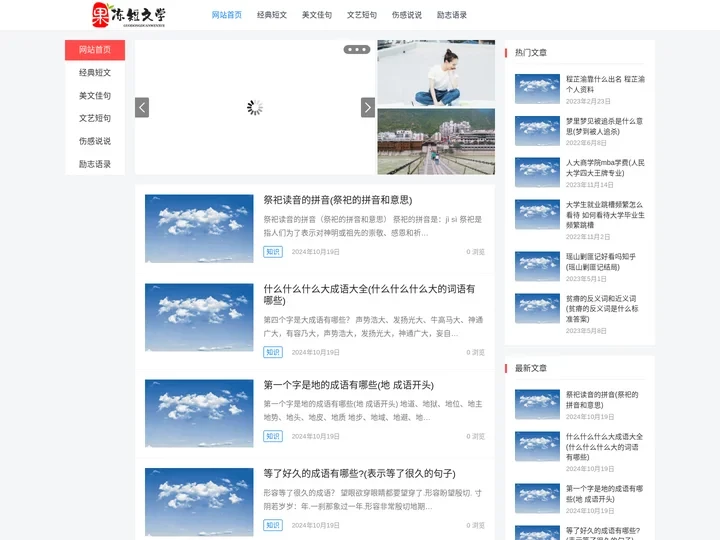Click 知识 tag under 什么什么什么大成语大全 article

(273, 352)
